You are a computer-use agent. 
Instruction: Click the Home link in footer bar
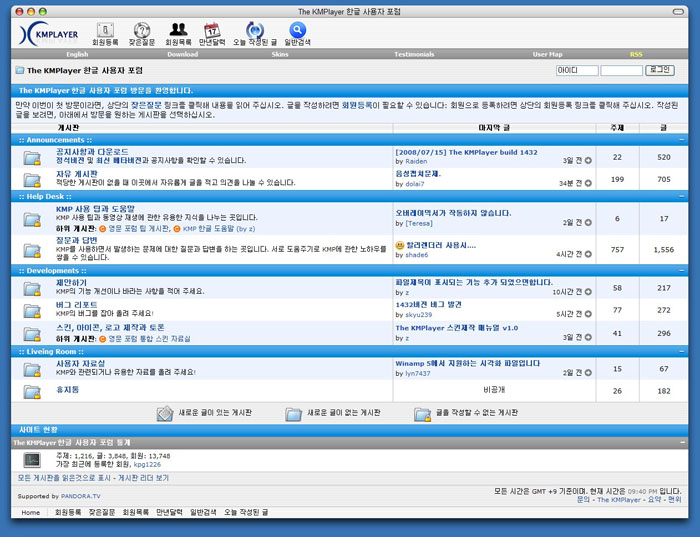click(31, 512)
